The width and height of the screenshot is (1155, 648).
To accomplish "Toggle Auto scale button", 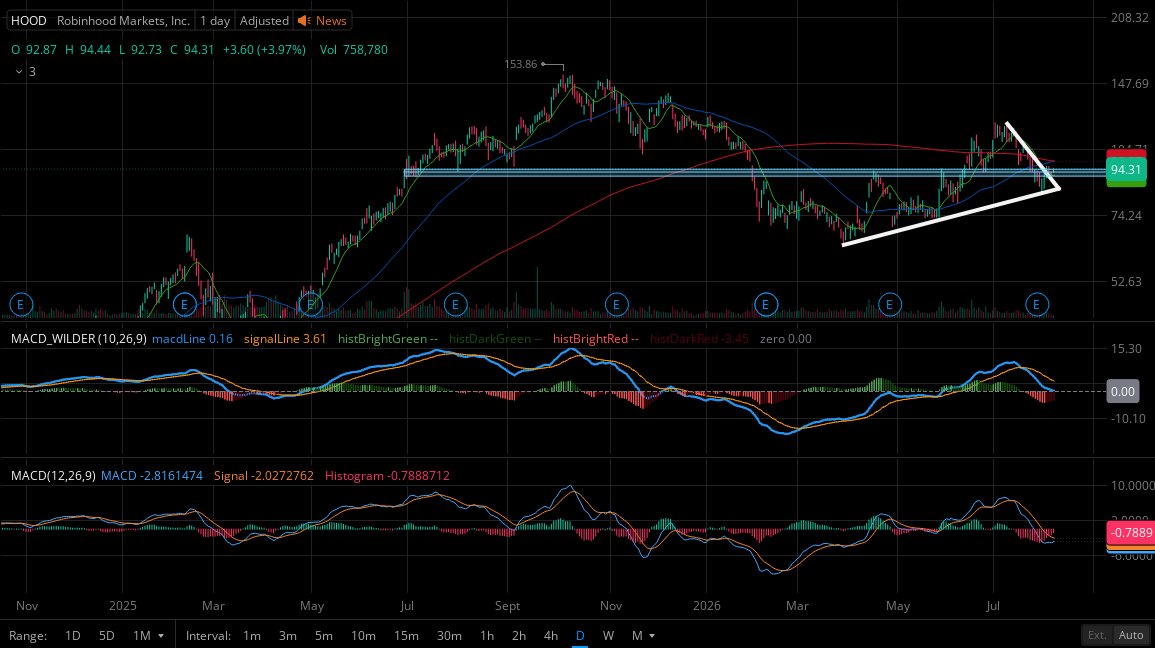I will point(1131,635).
